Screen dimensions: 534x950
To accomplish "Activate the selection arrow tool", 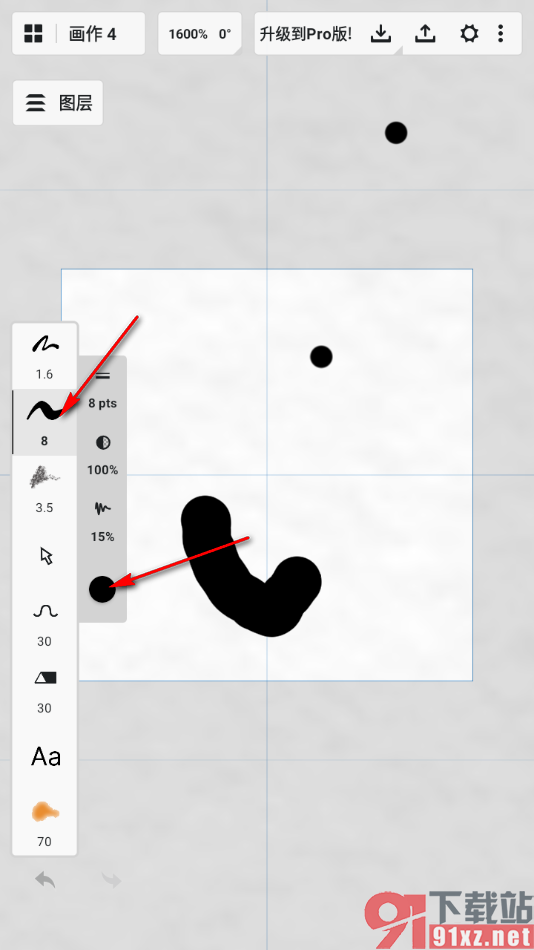I will [x=46, y=556].
